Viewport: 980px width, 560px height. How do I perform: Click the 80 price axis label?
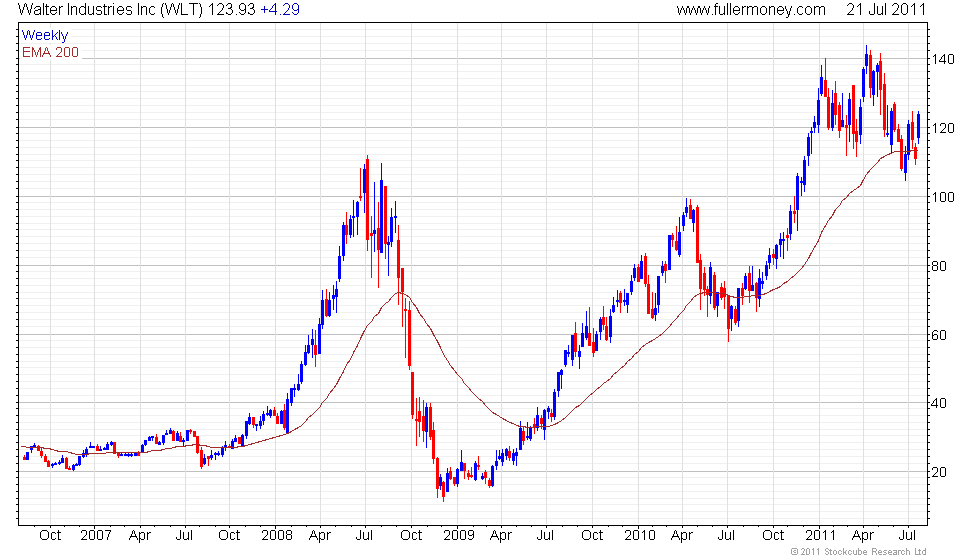point(939,266)
